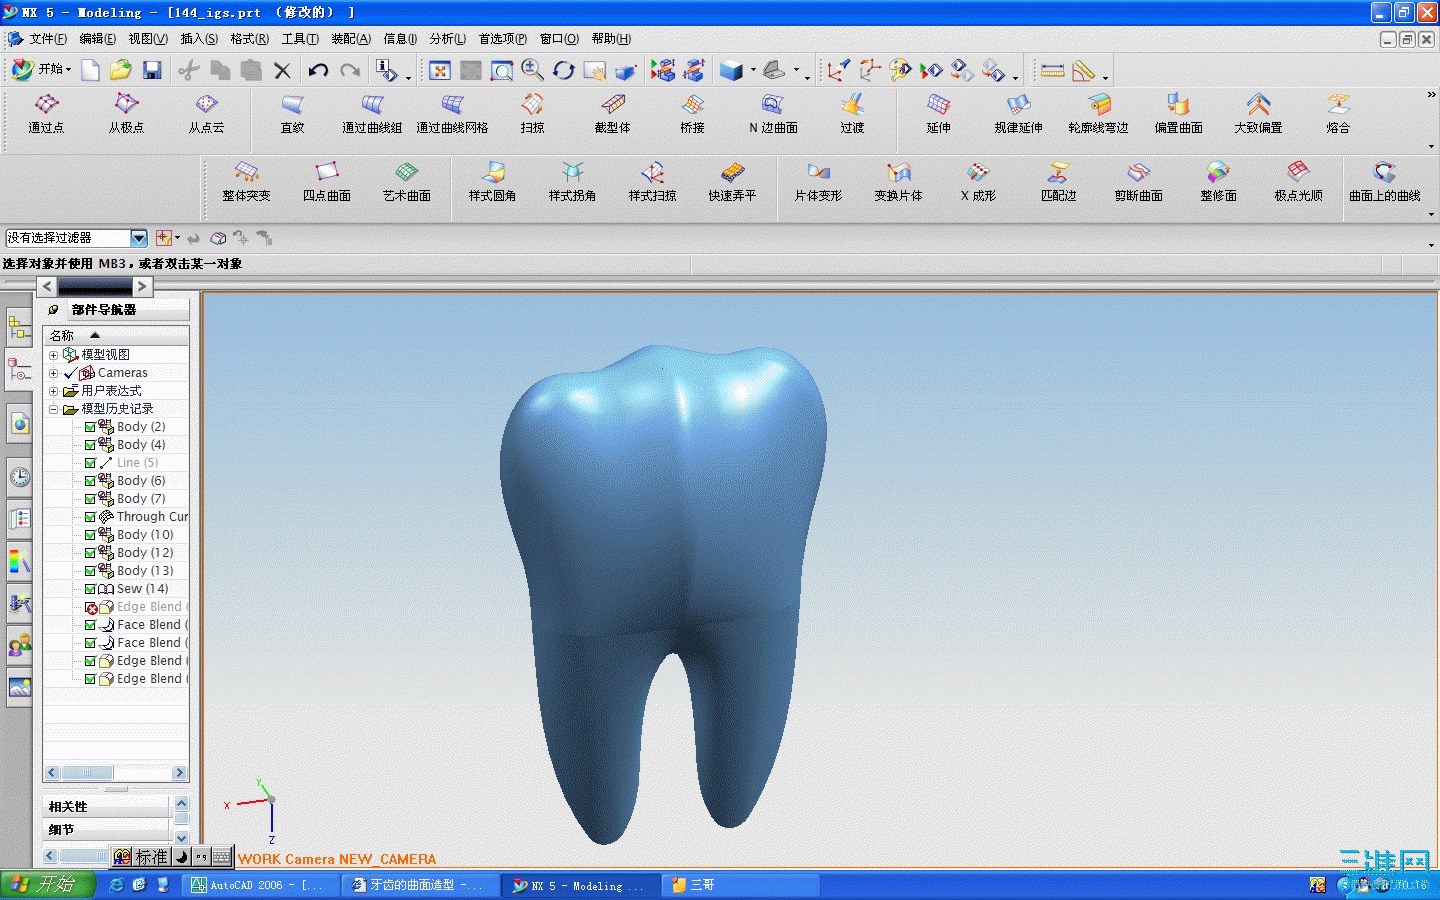Select the X 成形 (X-Form) tool
The width and height of the screenshot is (1440, 900).
pyautogui.click(x=978, y=182)
